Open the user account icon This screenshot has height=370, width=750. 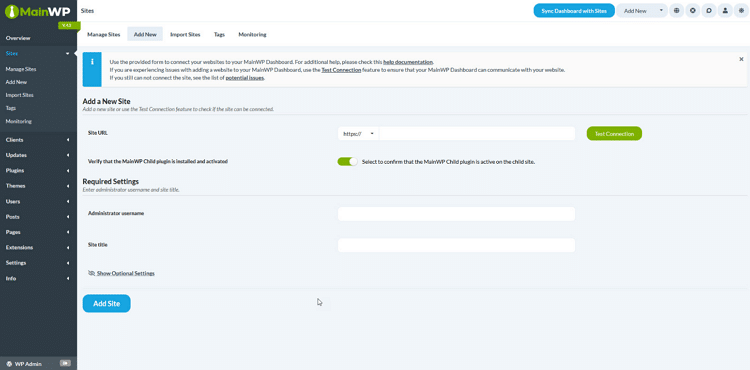pos(725,11)
